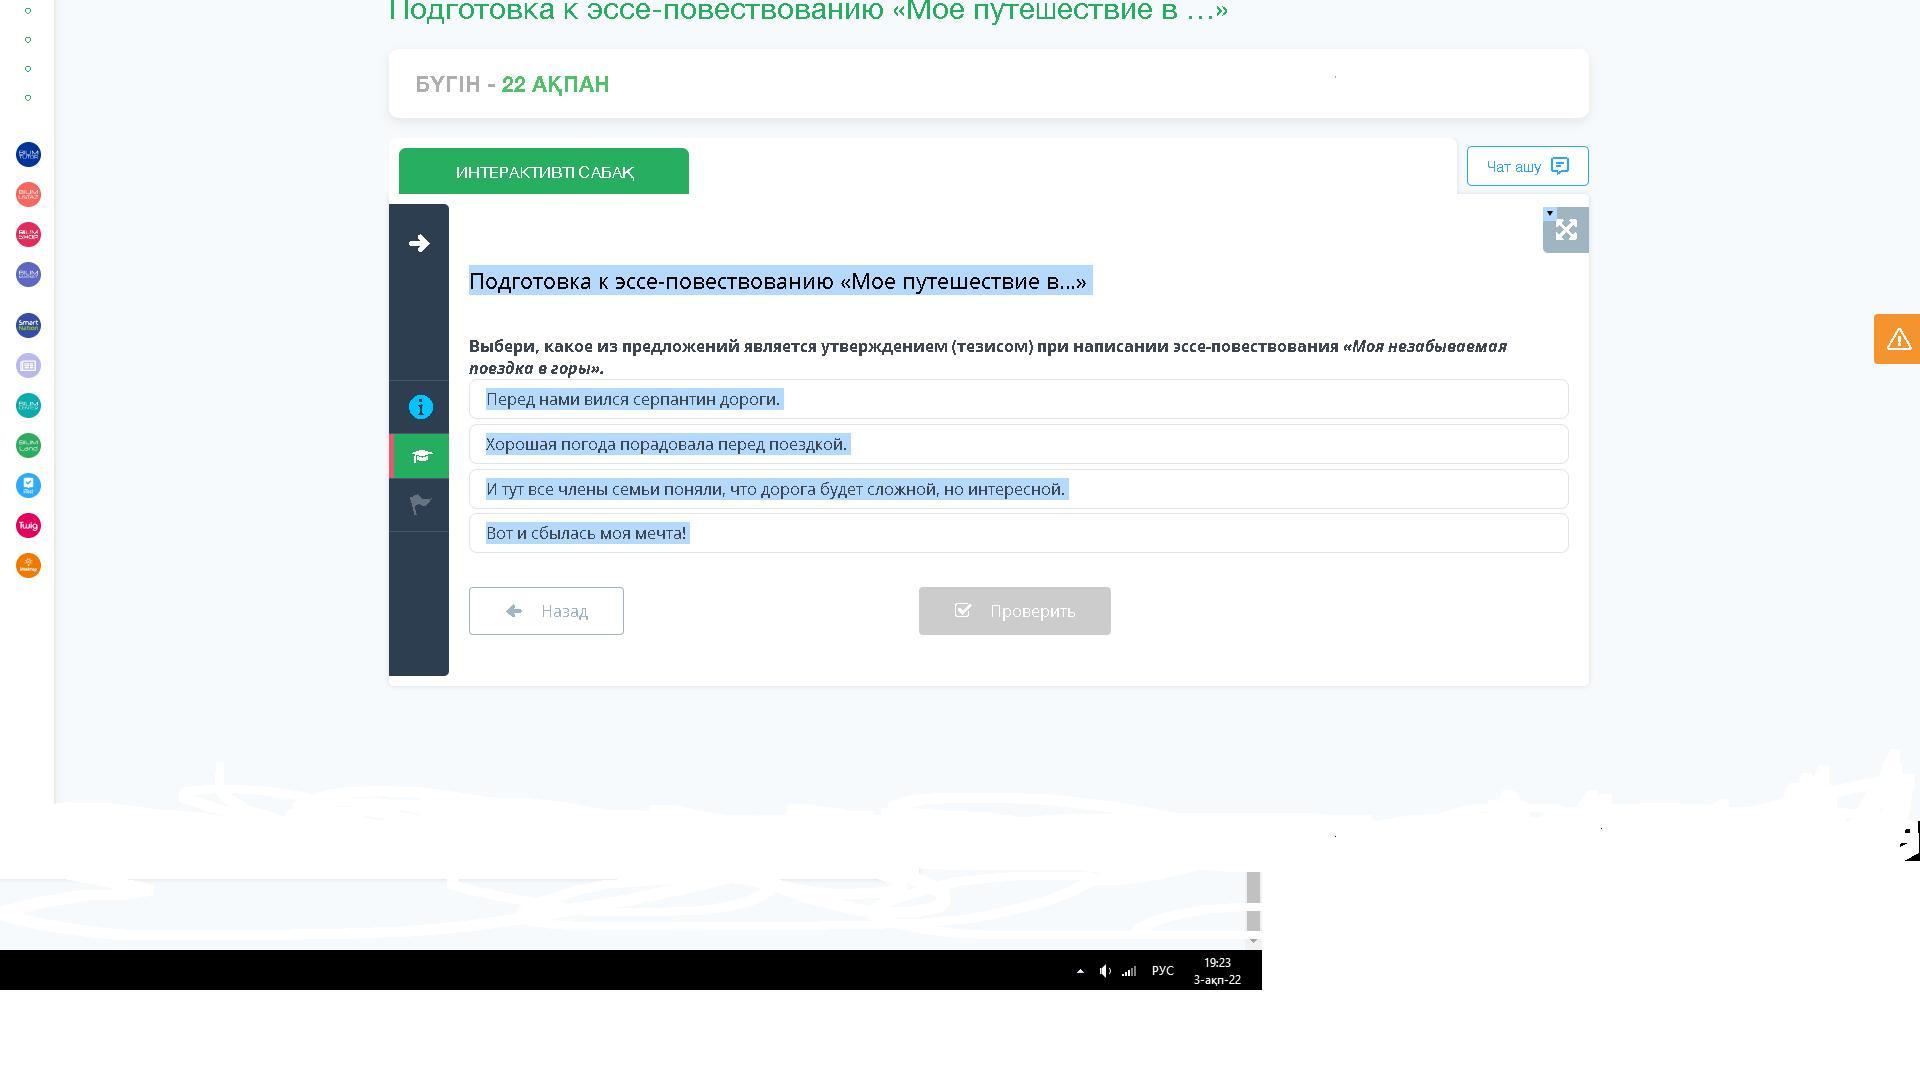Viewport: 1920px width, 1080px height.
Task: Switch to ИНТЕРАКТИВТІ САБАҚ tab
Action: [544, 172]
